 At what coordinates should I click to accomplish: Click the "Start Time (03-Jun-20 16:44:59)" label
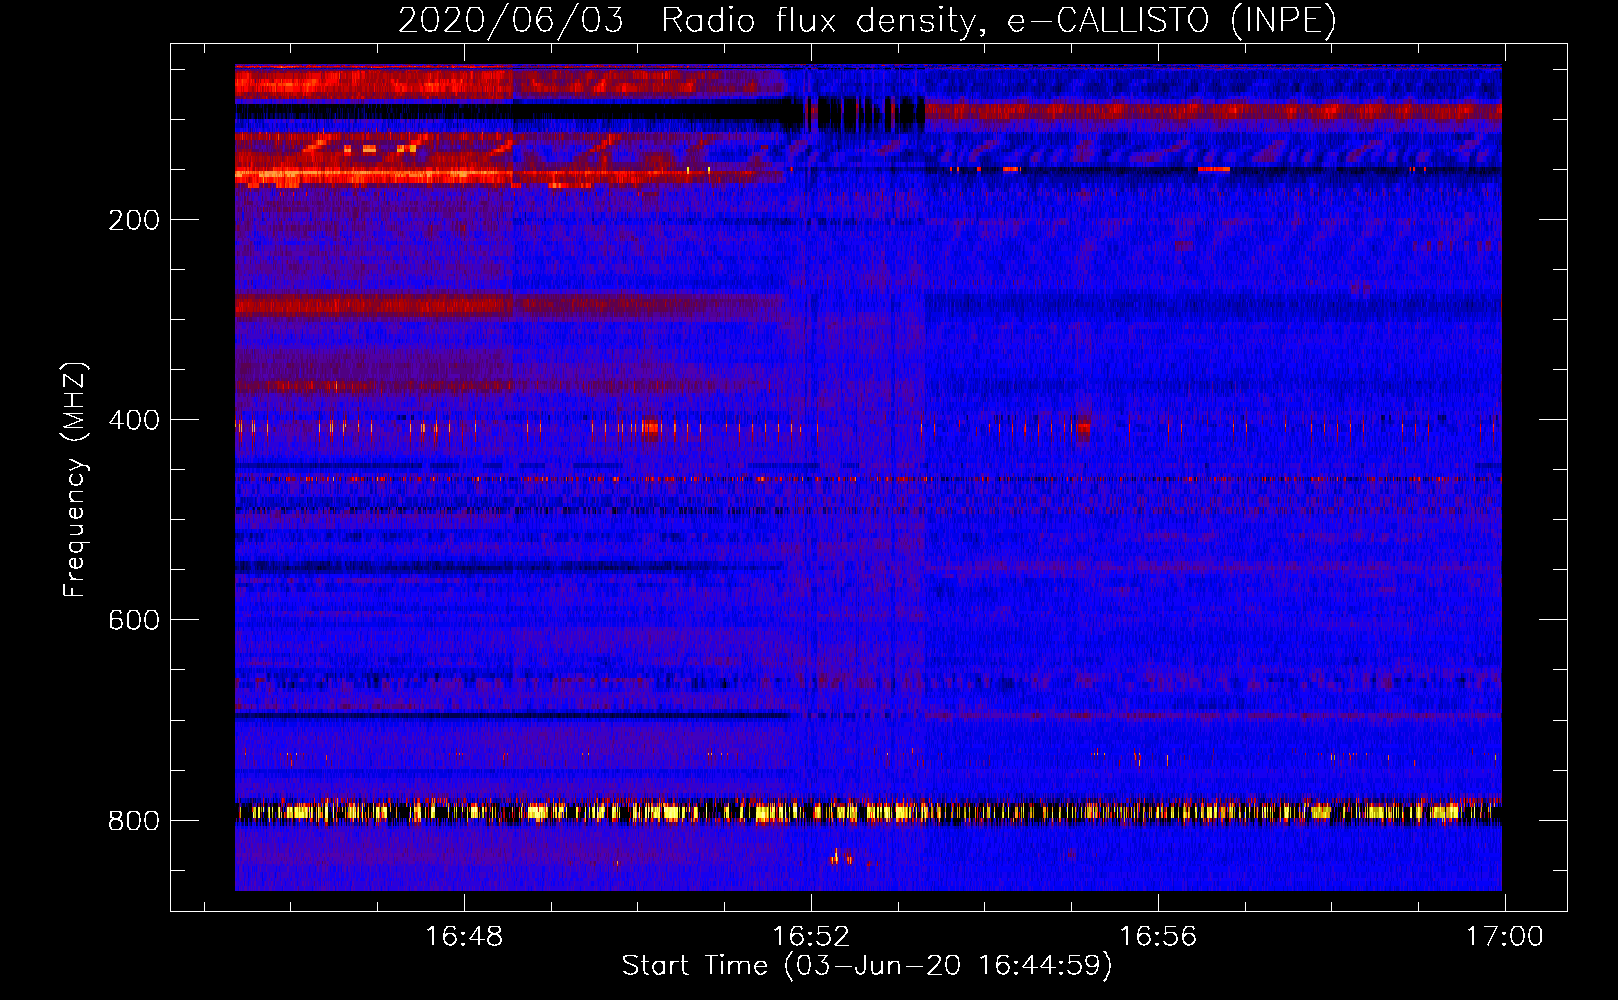[867, 965]
